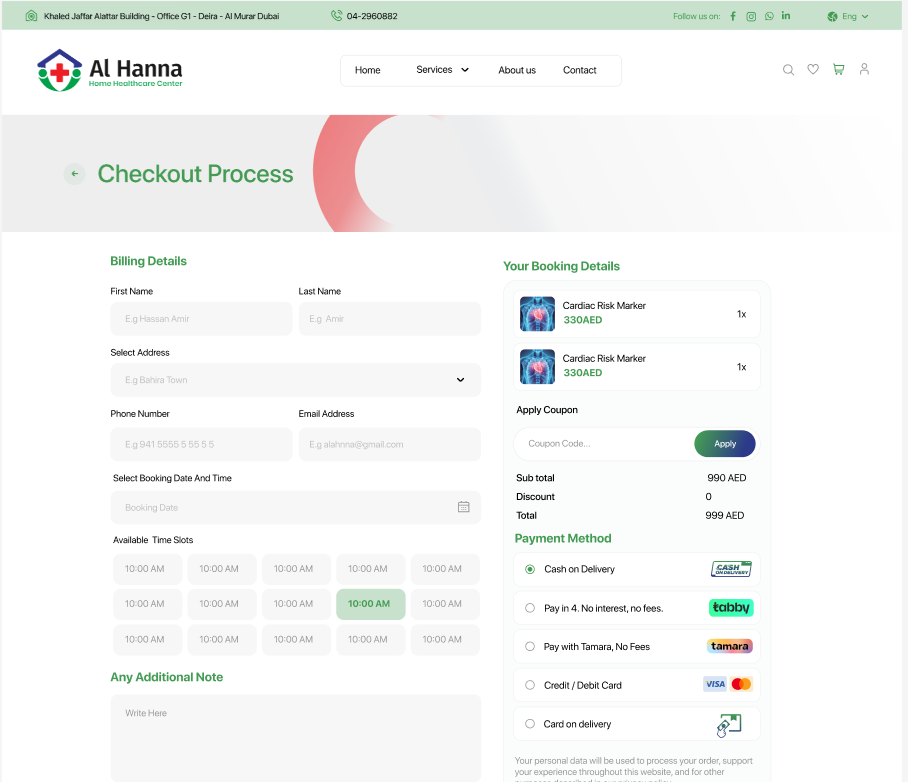The width and height of the screenshot is (908, 782).
Task: Go back using the arrow beside Checkout Process
Action: (x=74, y=174)
